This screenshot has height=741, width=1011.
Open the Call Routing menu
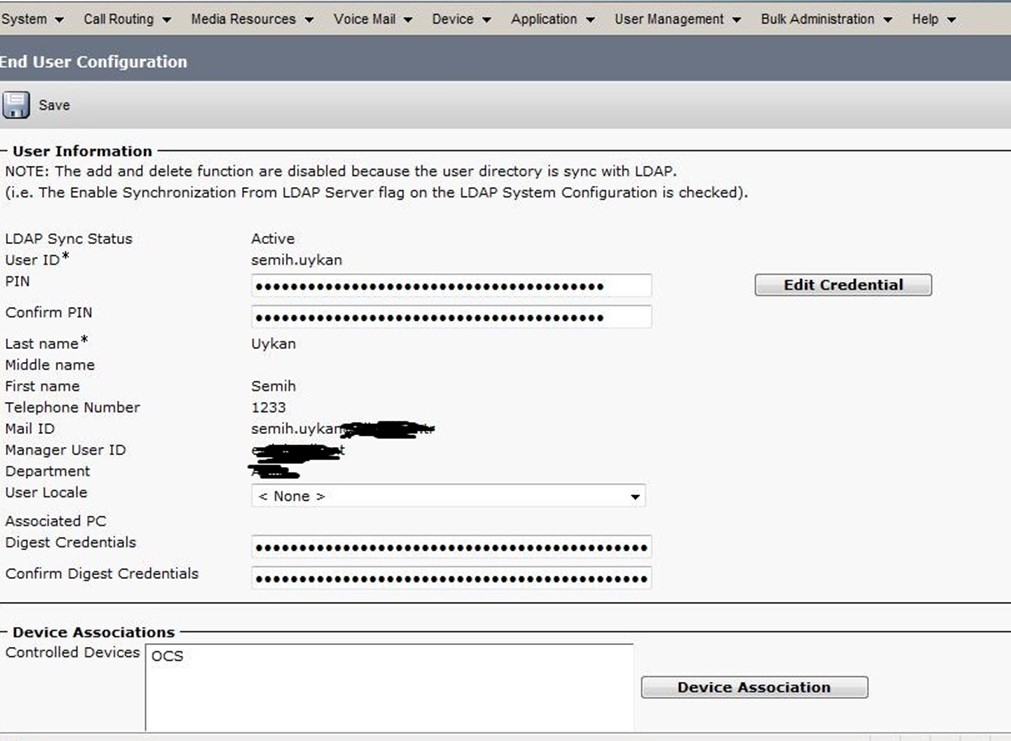click(x=126, y=19)
